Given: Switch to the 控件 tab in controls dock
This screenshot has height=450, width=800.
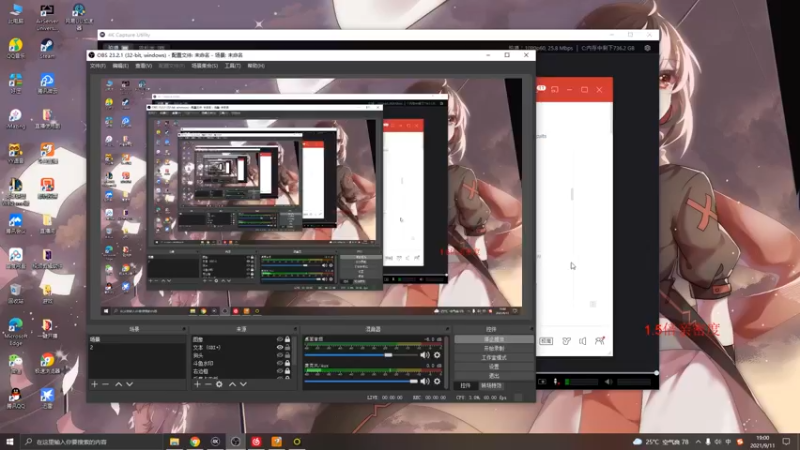Looking at the screenshot, I should (465, 386).
